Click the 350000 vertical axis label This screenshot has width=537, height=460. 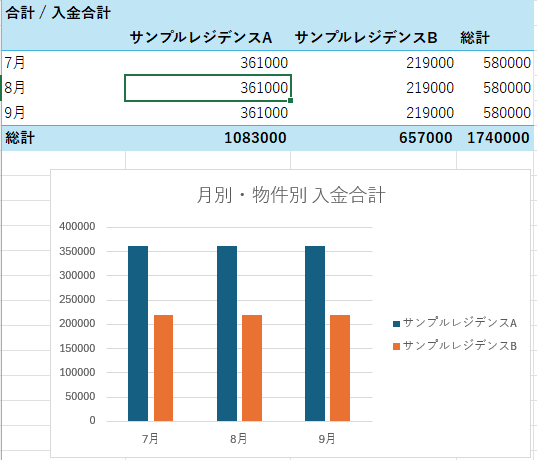pos(77,251)
